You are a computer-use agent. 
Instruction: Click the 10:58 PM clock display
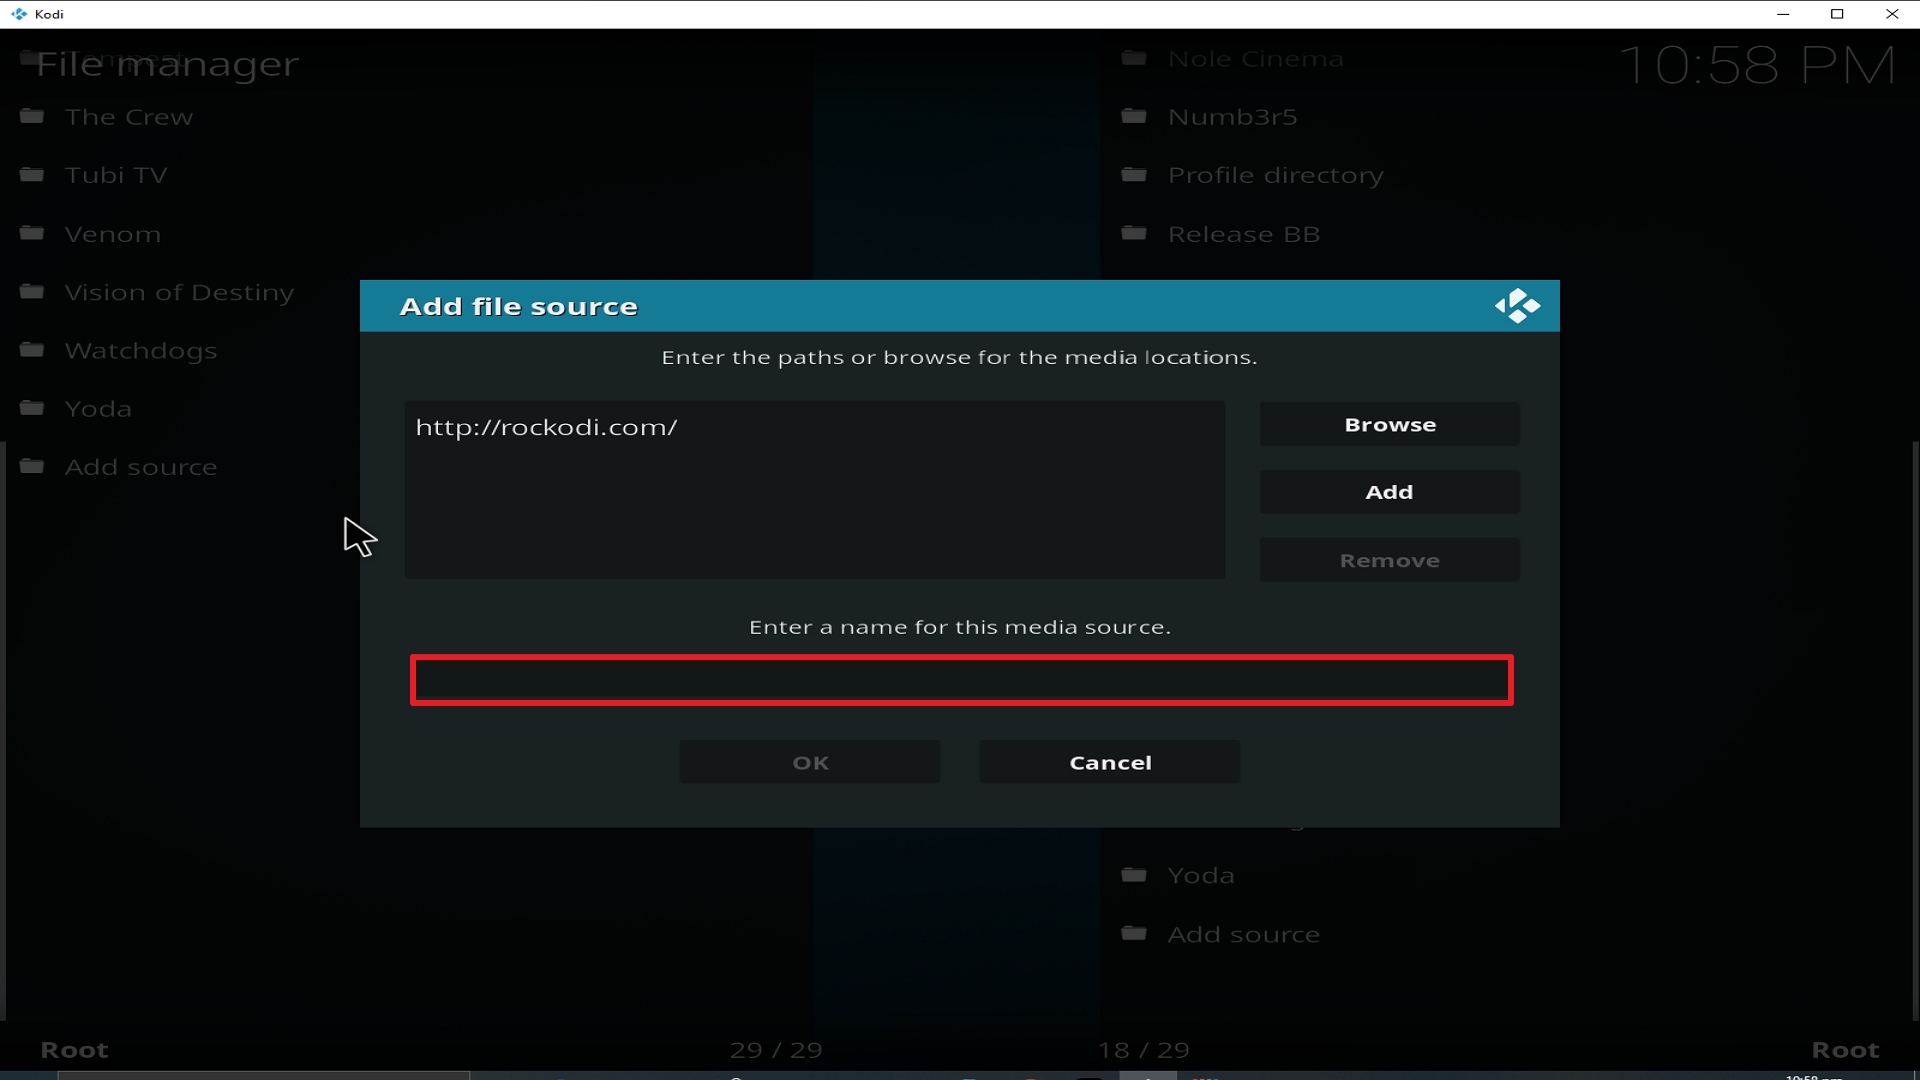point(1756,65)
